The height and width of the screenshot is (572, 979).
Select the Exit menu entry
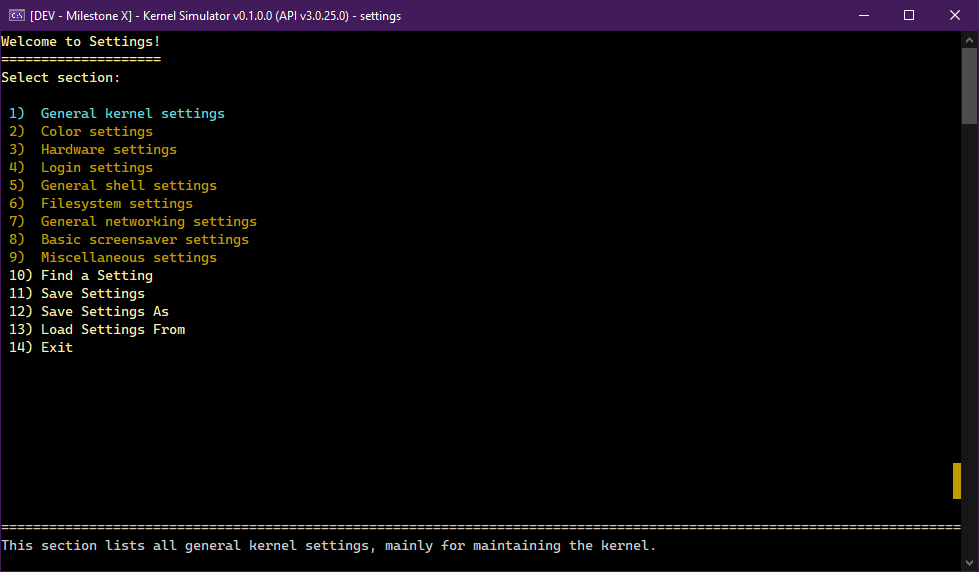coord(56,348)
